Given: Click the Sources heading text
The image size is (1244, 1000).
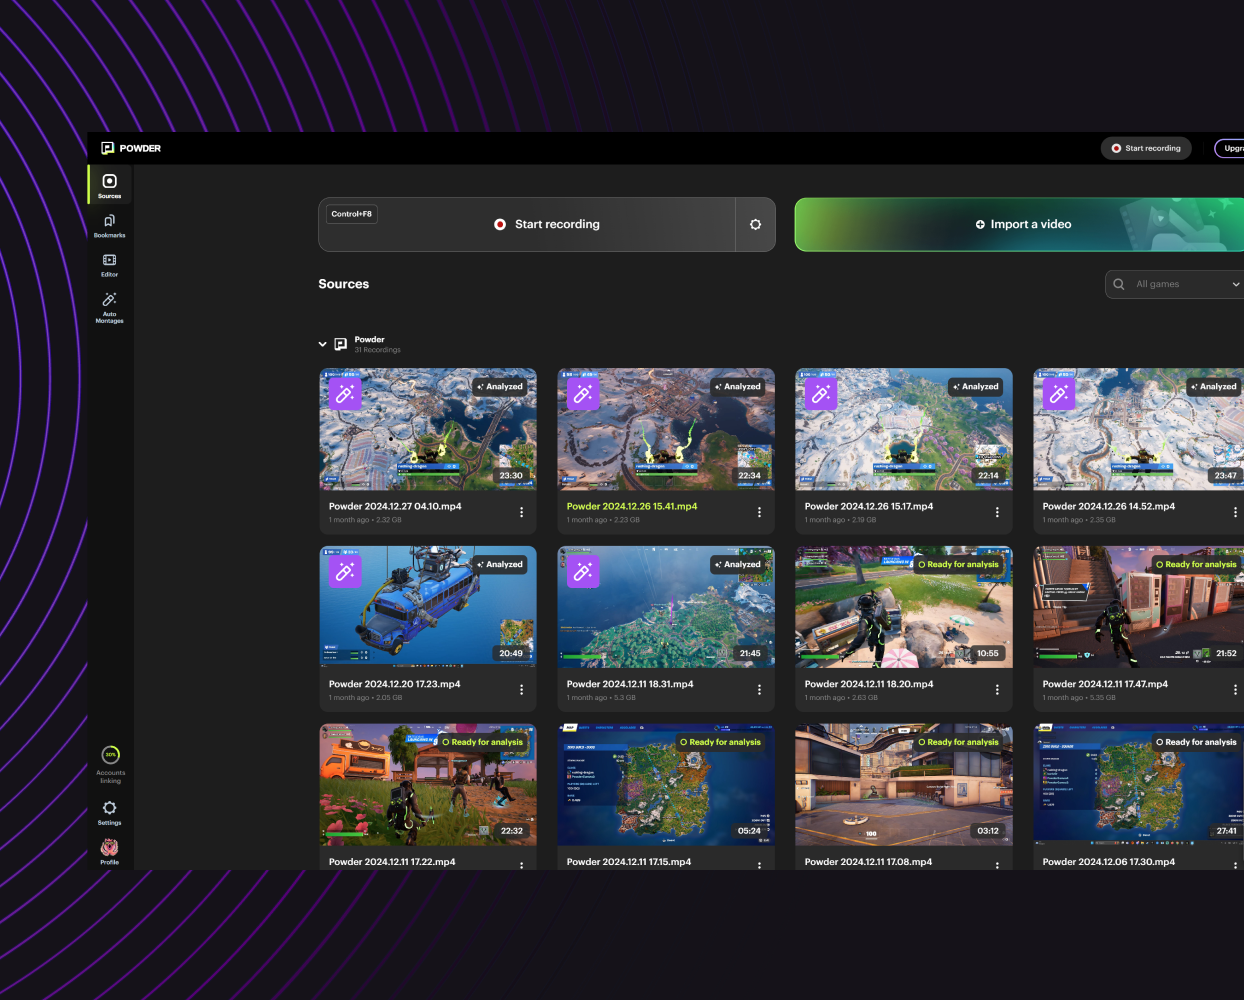Looking at the screenshot, I should pyautogui.click(x=344, y=284).
